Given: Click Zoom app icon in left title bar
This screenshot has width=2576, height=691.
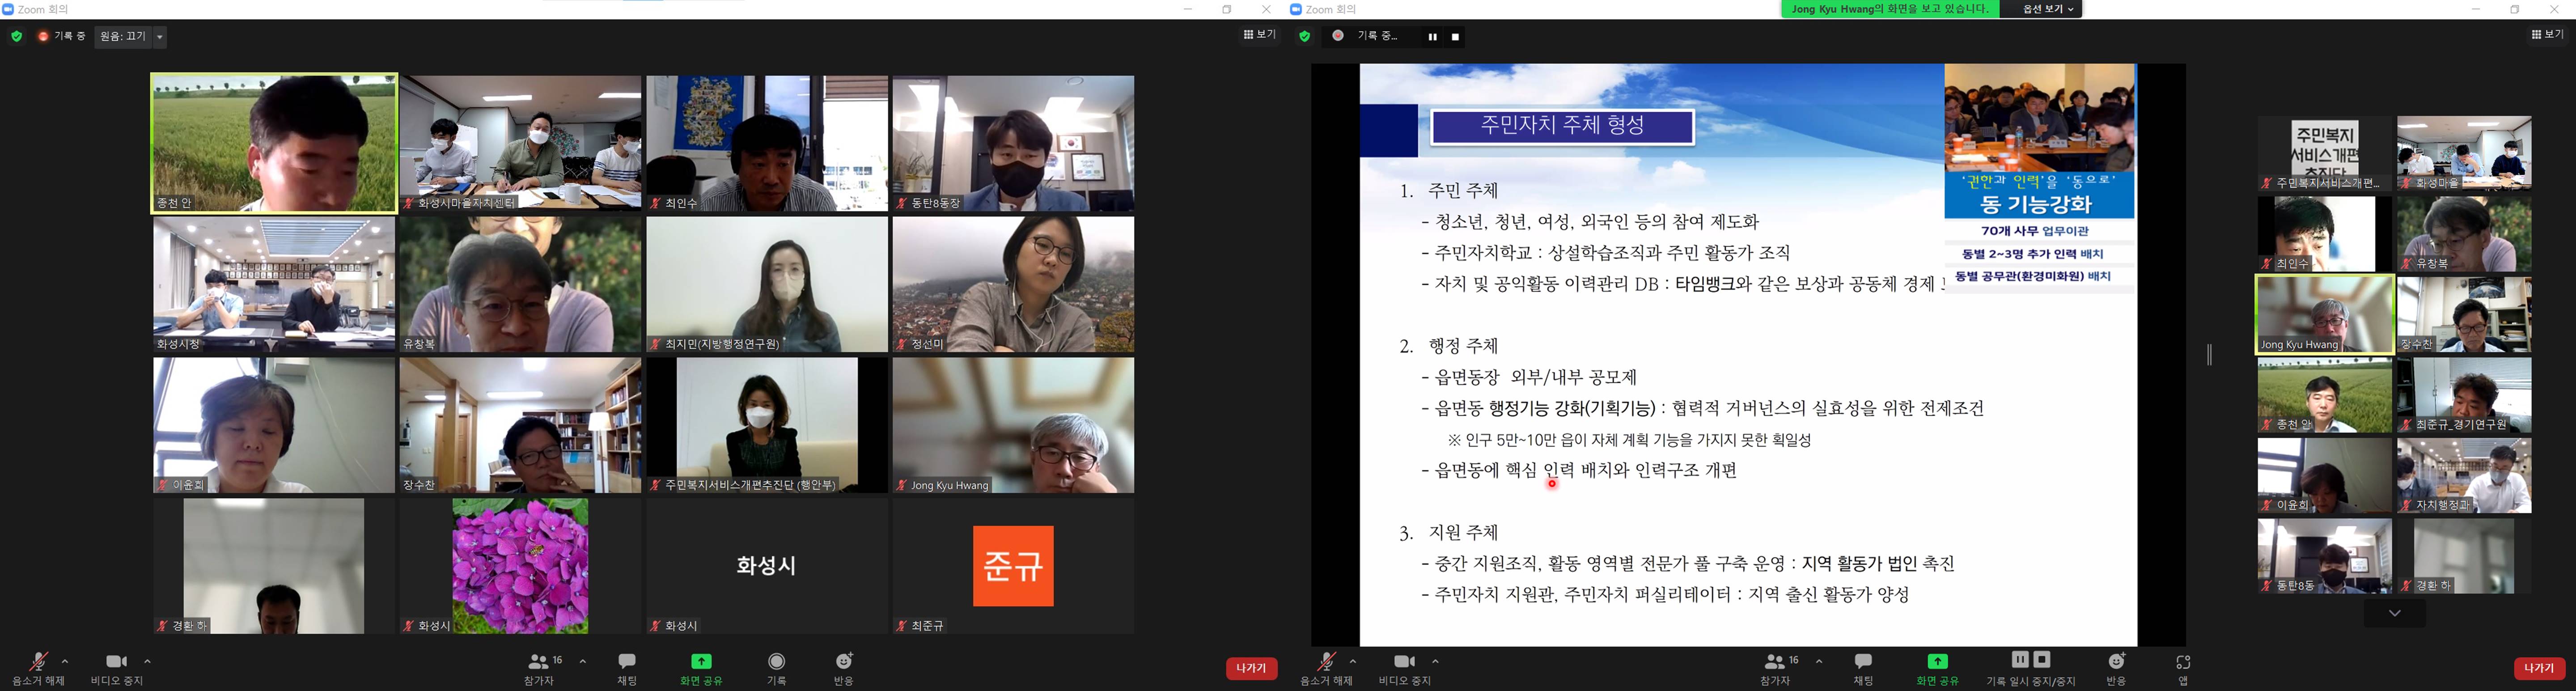Looking at the screenshot, I should [x=8, y=9].
